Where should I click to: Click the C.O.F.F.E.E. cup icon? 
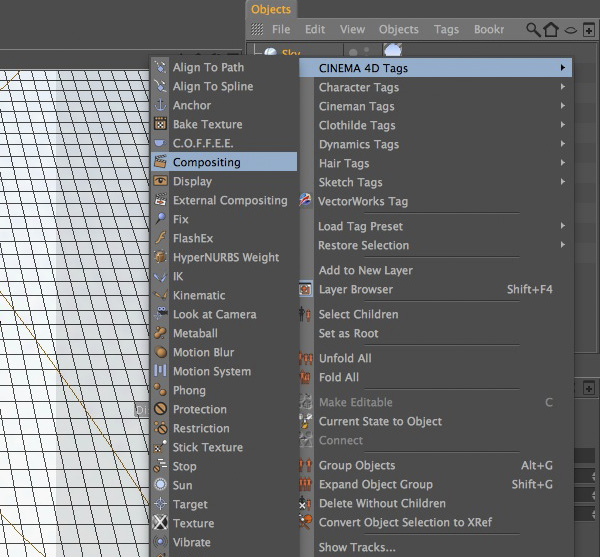pos(160,143)
